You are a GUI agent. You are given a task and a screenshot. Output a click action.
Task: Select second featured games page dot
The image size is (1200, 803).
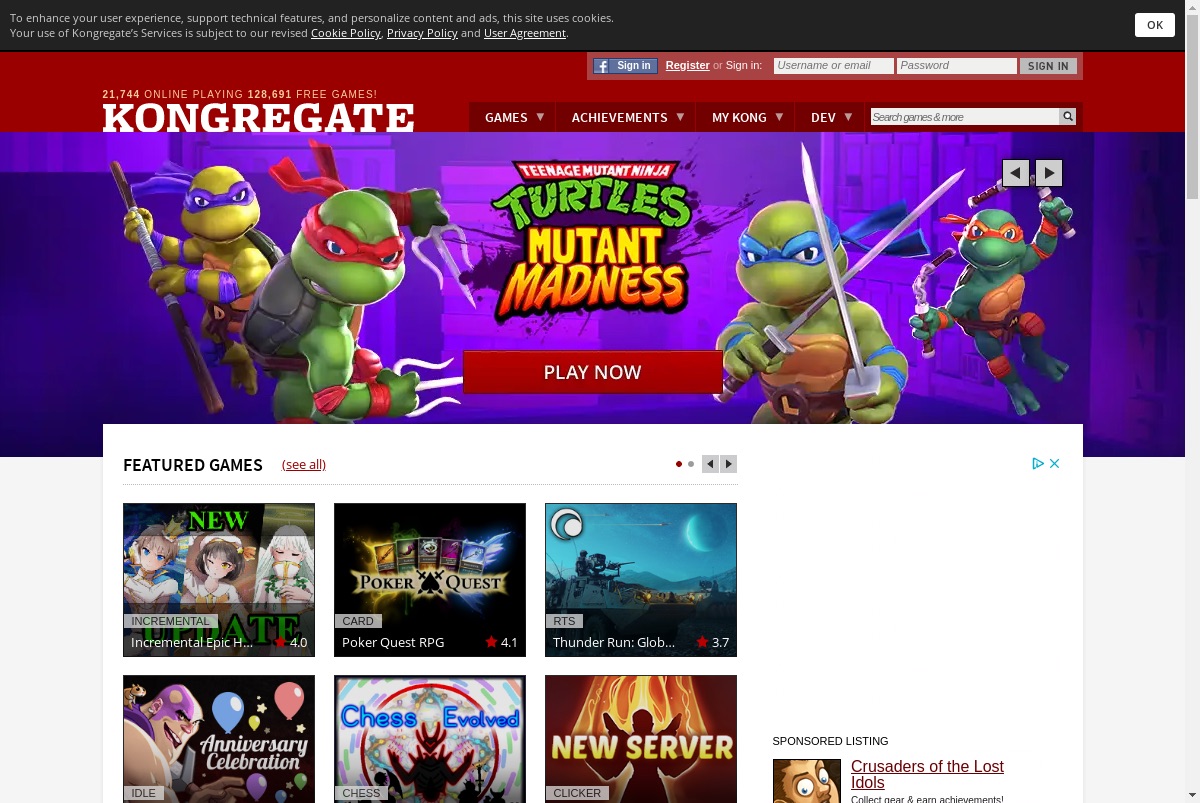[691, 464]
